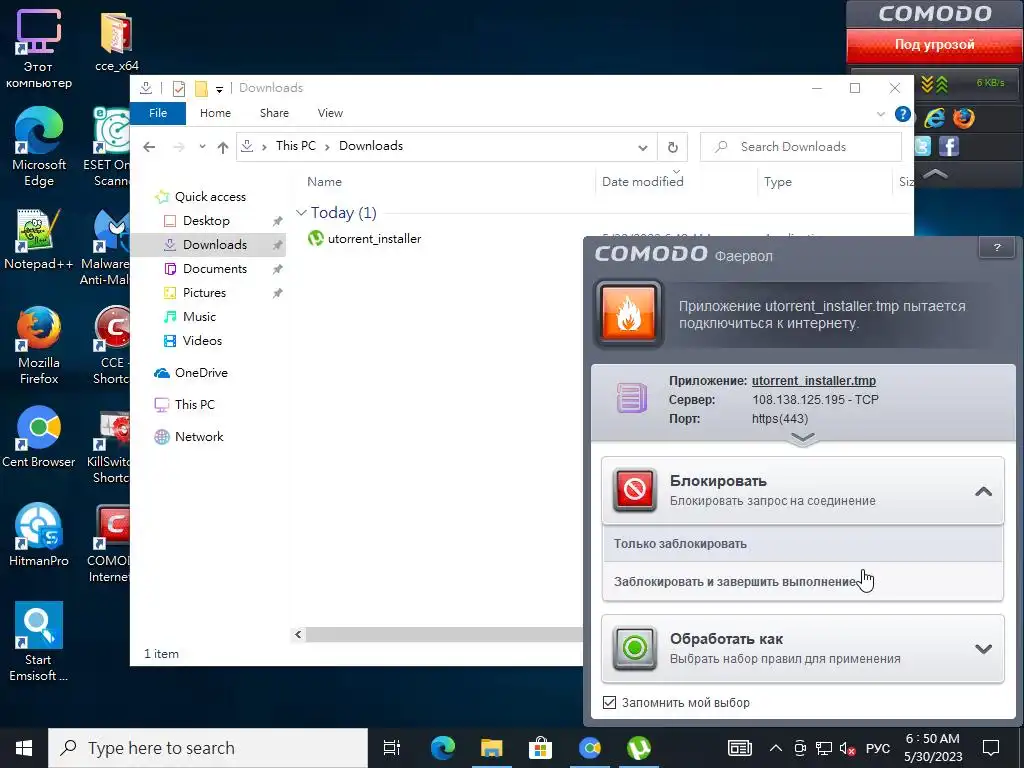Select the Microsoft Edge desktop shortcut
Image resolution: width=1024 pixels, height=768 pixels.
(39, 147)
